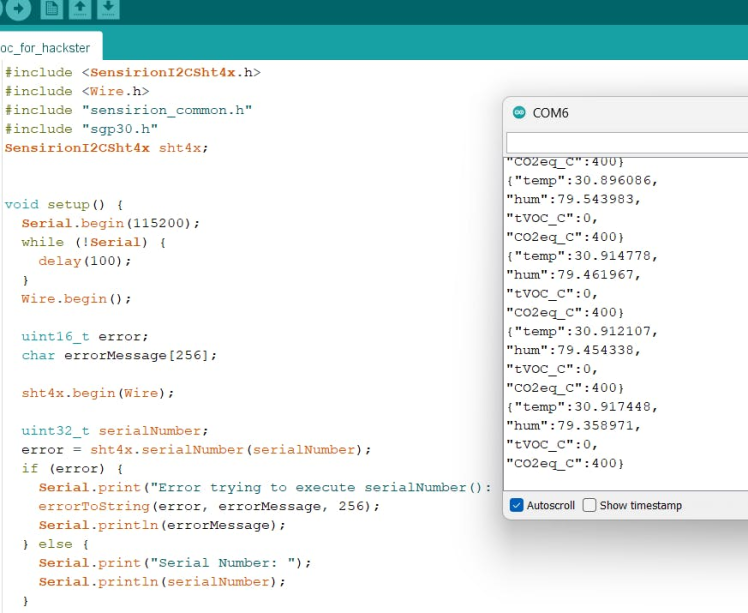Click the COM6 window title text

[x=550, y=113]
